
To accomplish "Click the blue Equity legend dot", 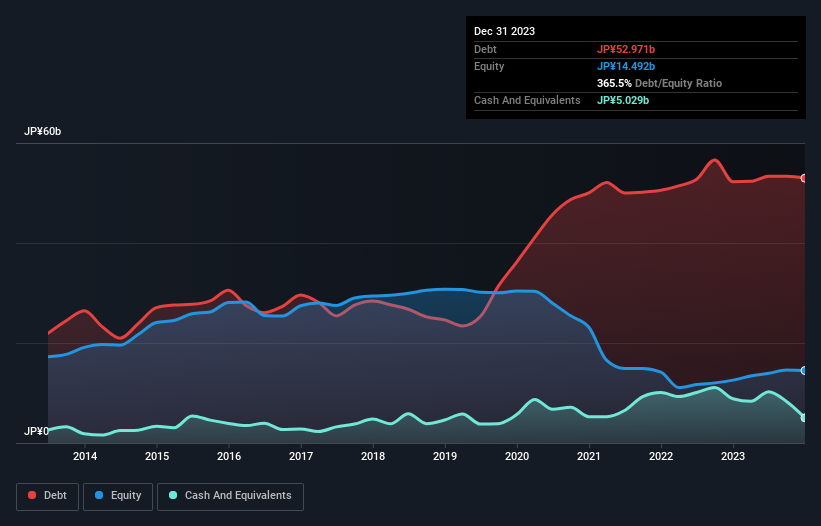I will 99,495.
